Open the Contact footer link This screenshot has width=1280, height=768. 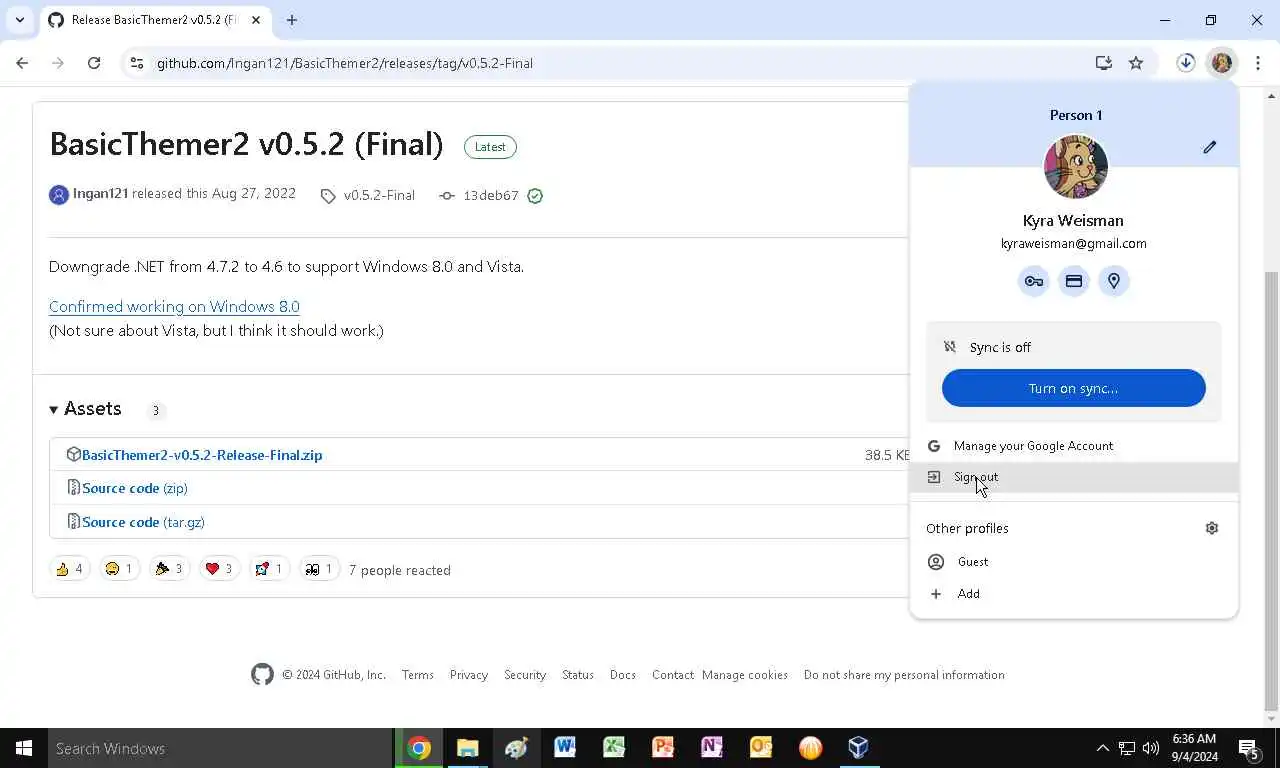click(673, 675)
